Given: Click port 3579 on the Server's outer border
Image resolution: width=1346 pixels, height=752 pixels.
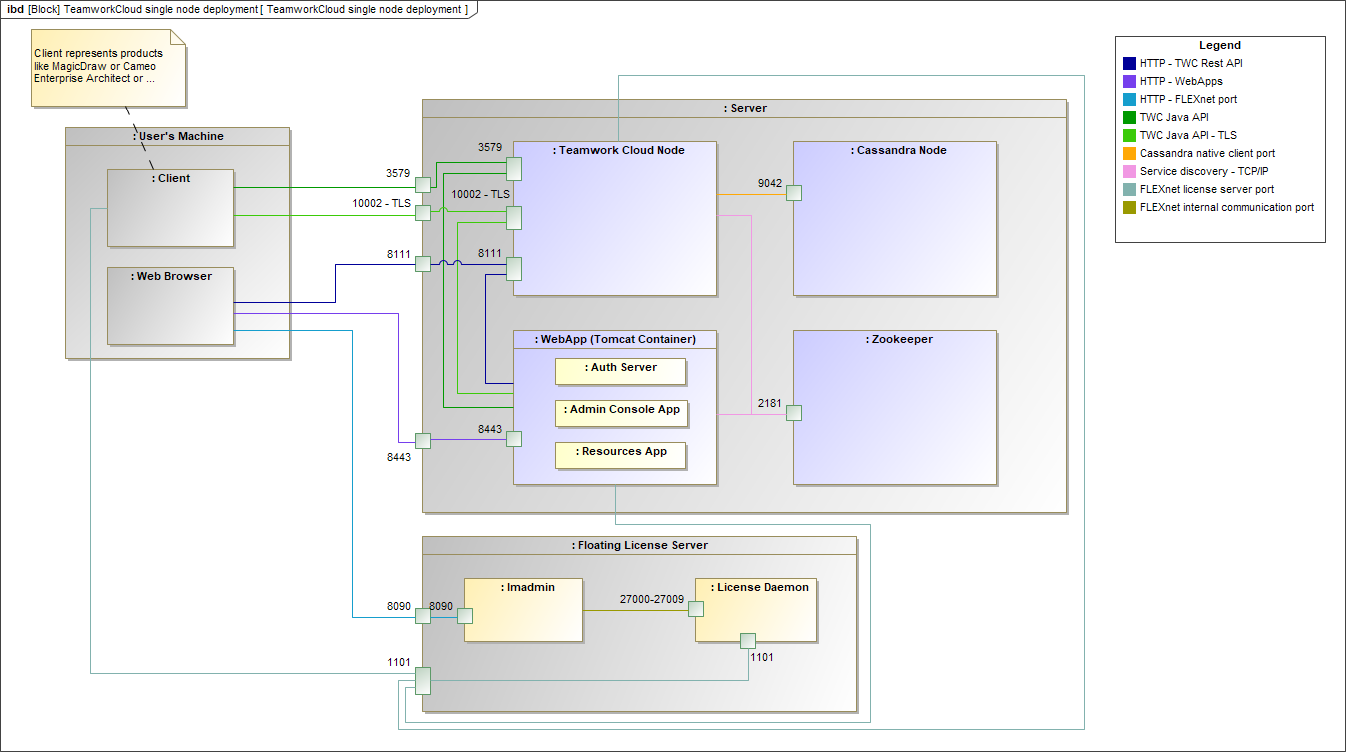Looking at the screenshot, I should tap(423, 184).
